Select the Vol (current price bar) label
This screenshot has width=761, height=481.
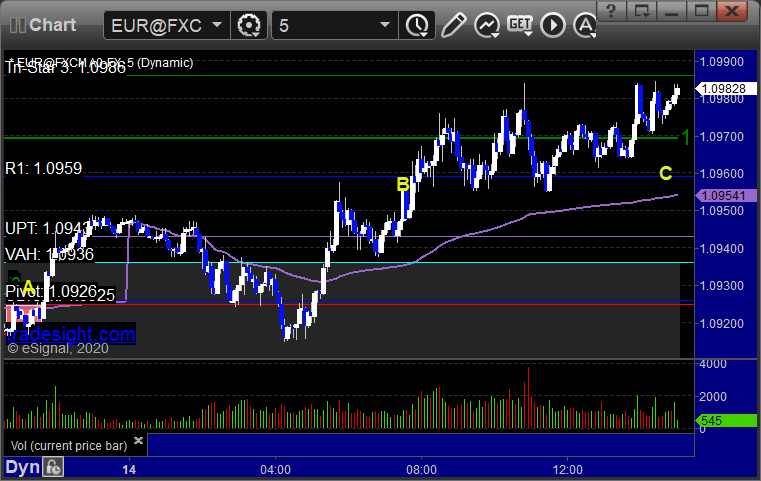point(69,446)
